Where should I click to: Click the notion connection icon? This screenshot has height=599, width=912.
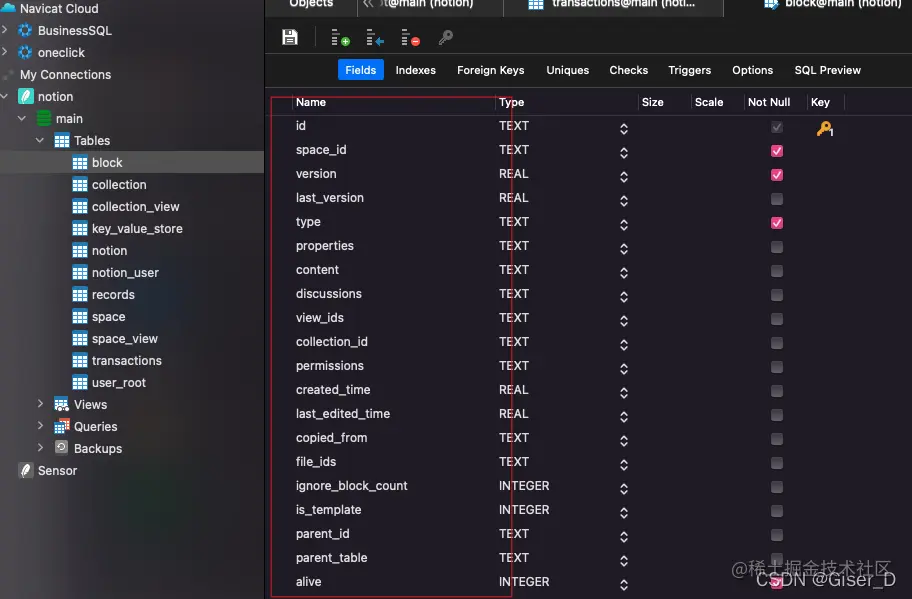coord(26,96)
